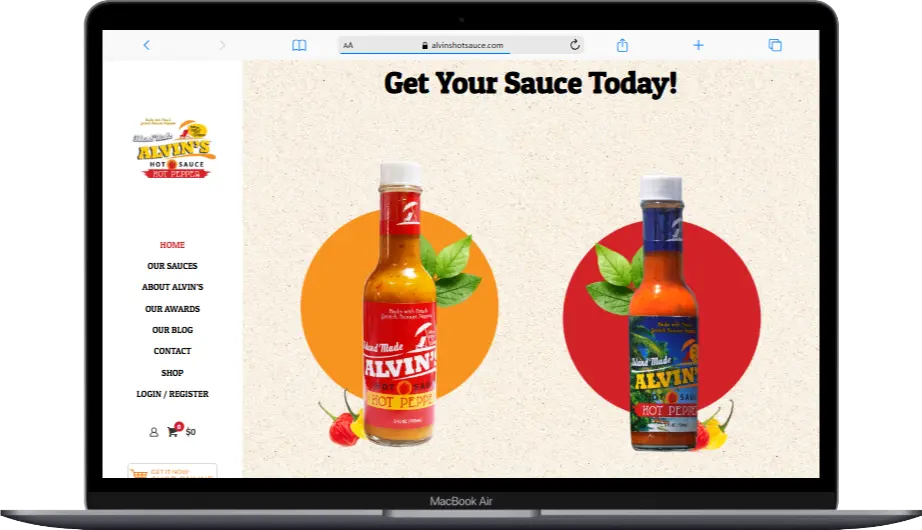Click the browser forward arrow
922x530 pixels.
(x=222, y=45)
